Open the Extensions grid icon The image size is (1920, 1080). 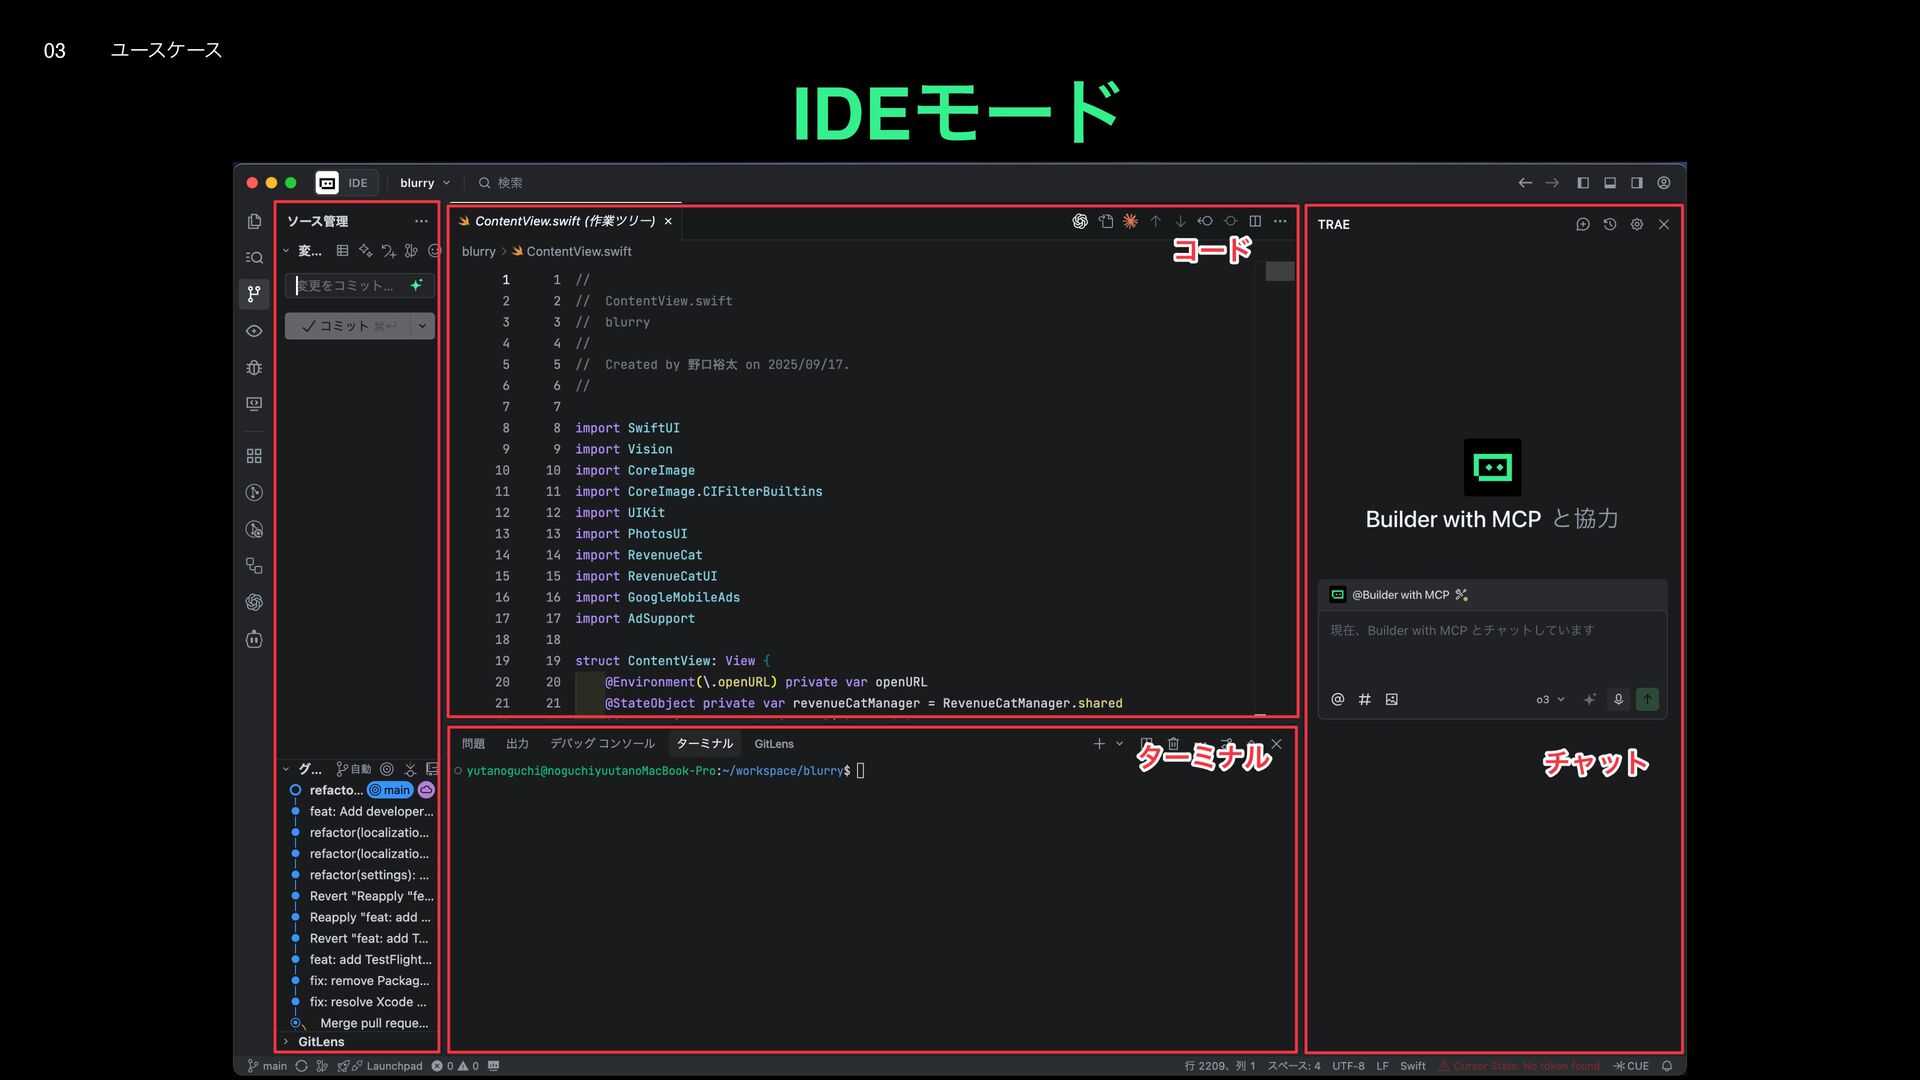pos(254,456)
